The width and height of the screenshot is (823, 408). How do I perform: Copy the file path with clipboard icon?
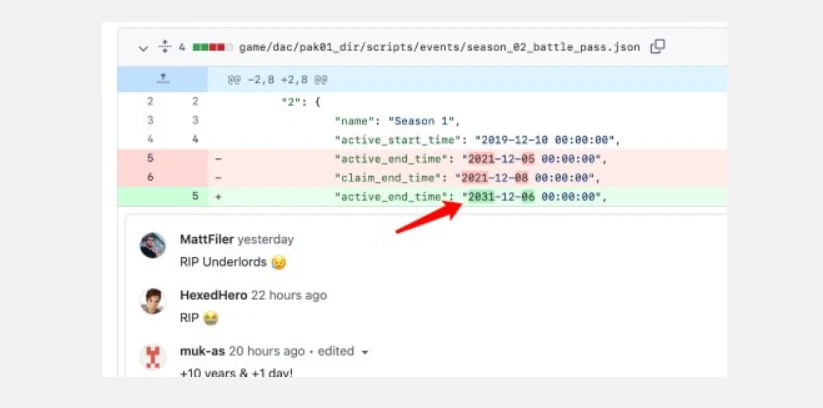point(658,47)
